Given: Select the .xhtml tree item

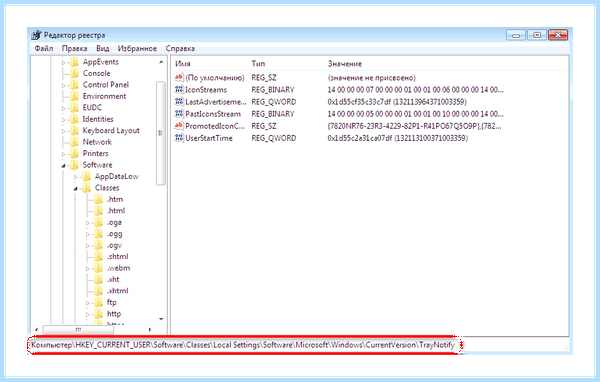Looking at the screenshot, I should [x=117, y=291].
